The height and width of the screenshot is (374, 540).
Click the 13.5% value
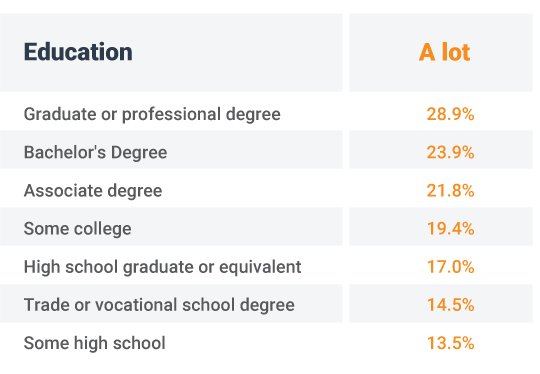[450, 343]
